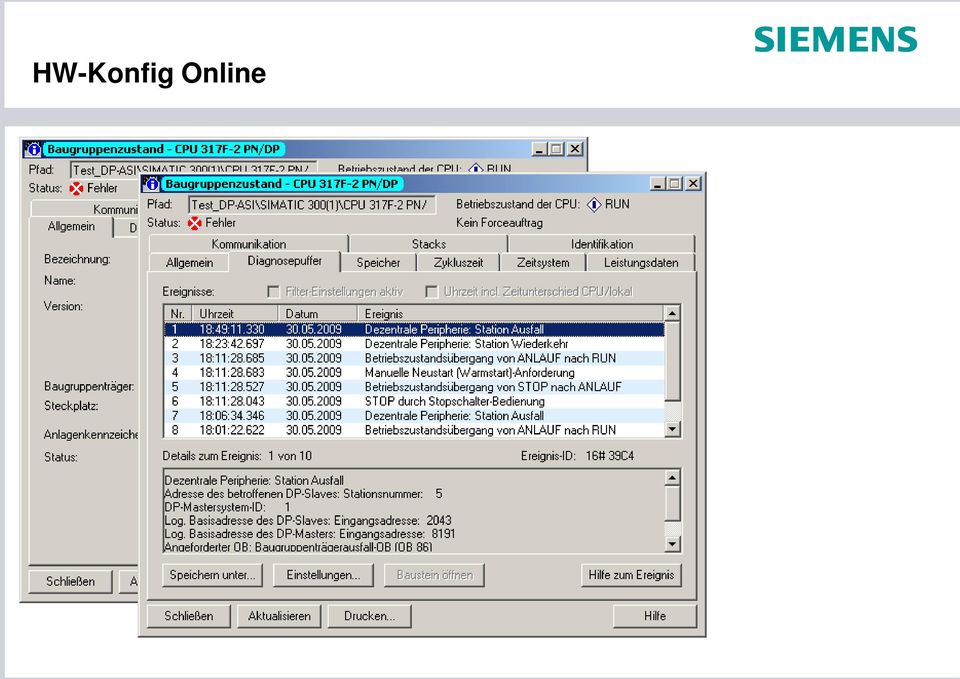
Task: Open the Zeitsystem tab
Action: click(x=543, y=263)
